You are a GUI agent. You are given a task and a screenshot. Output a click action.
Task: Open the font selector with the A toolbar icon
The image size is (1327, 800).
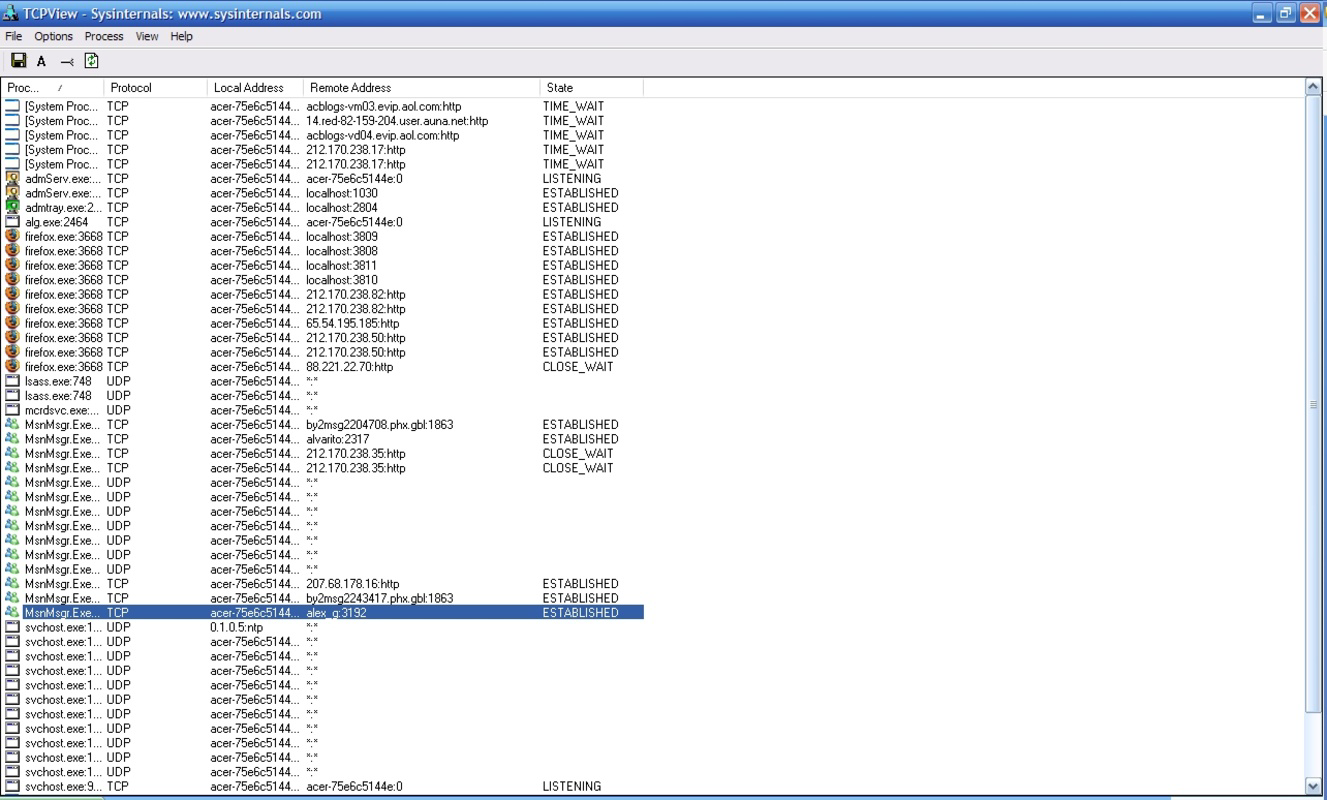41,60
